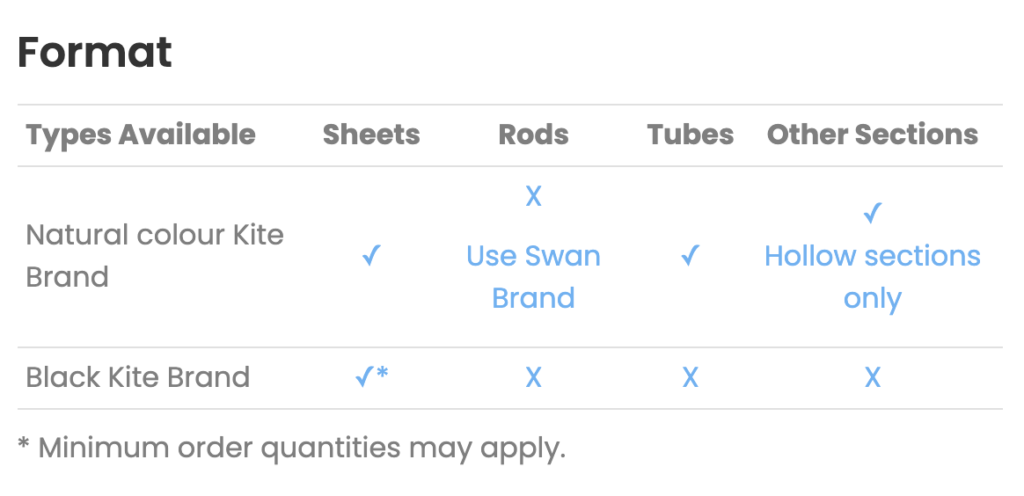This screenshot has height=496, width=1024.
Task: Click the Use Swan Brand text
Action: (x=534, y=277)
